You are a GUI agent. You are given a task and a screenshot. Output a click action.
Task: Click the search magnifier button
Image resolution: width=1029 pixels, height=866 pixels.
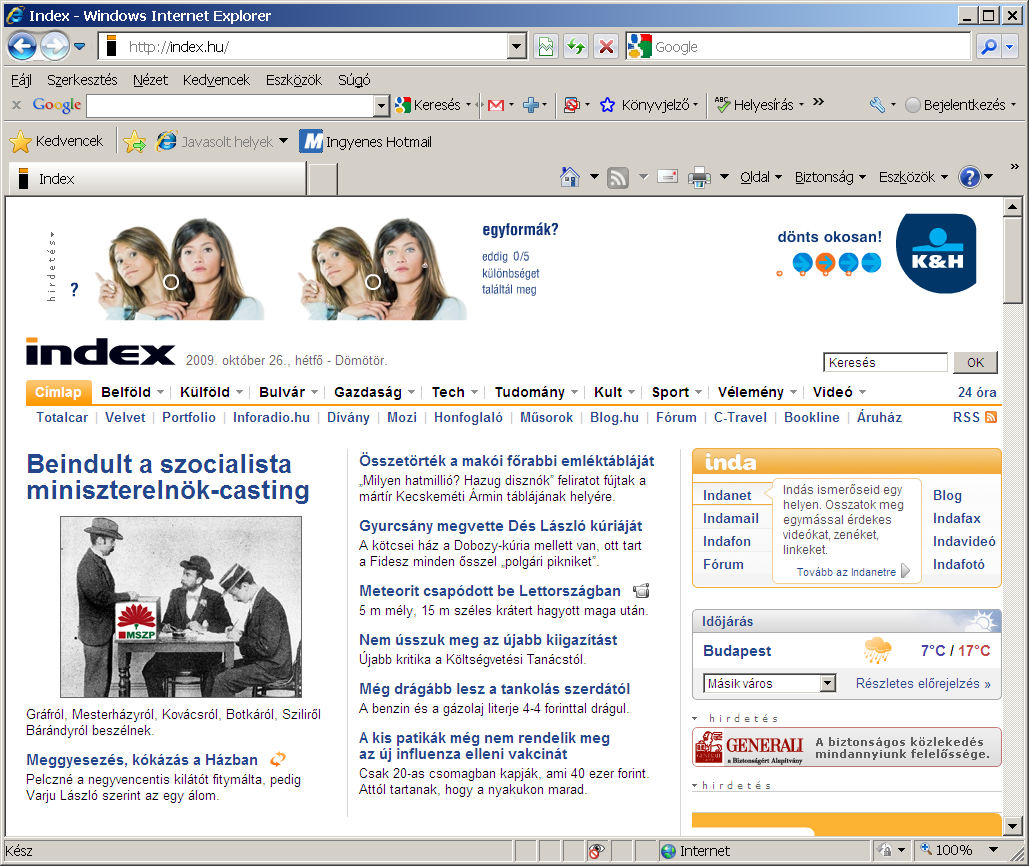point(988,47)
